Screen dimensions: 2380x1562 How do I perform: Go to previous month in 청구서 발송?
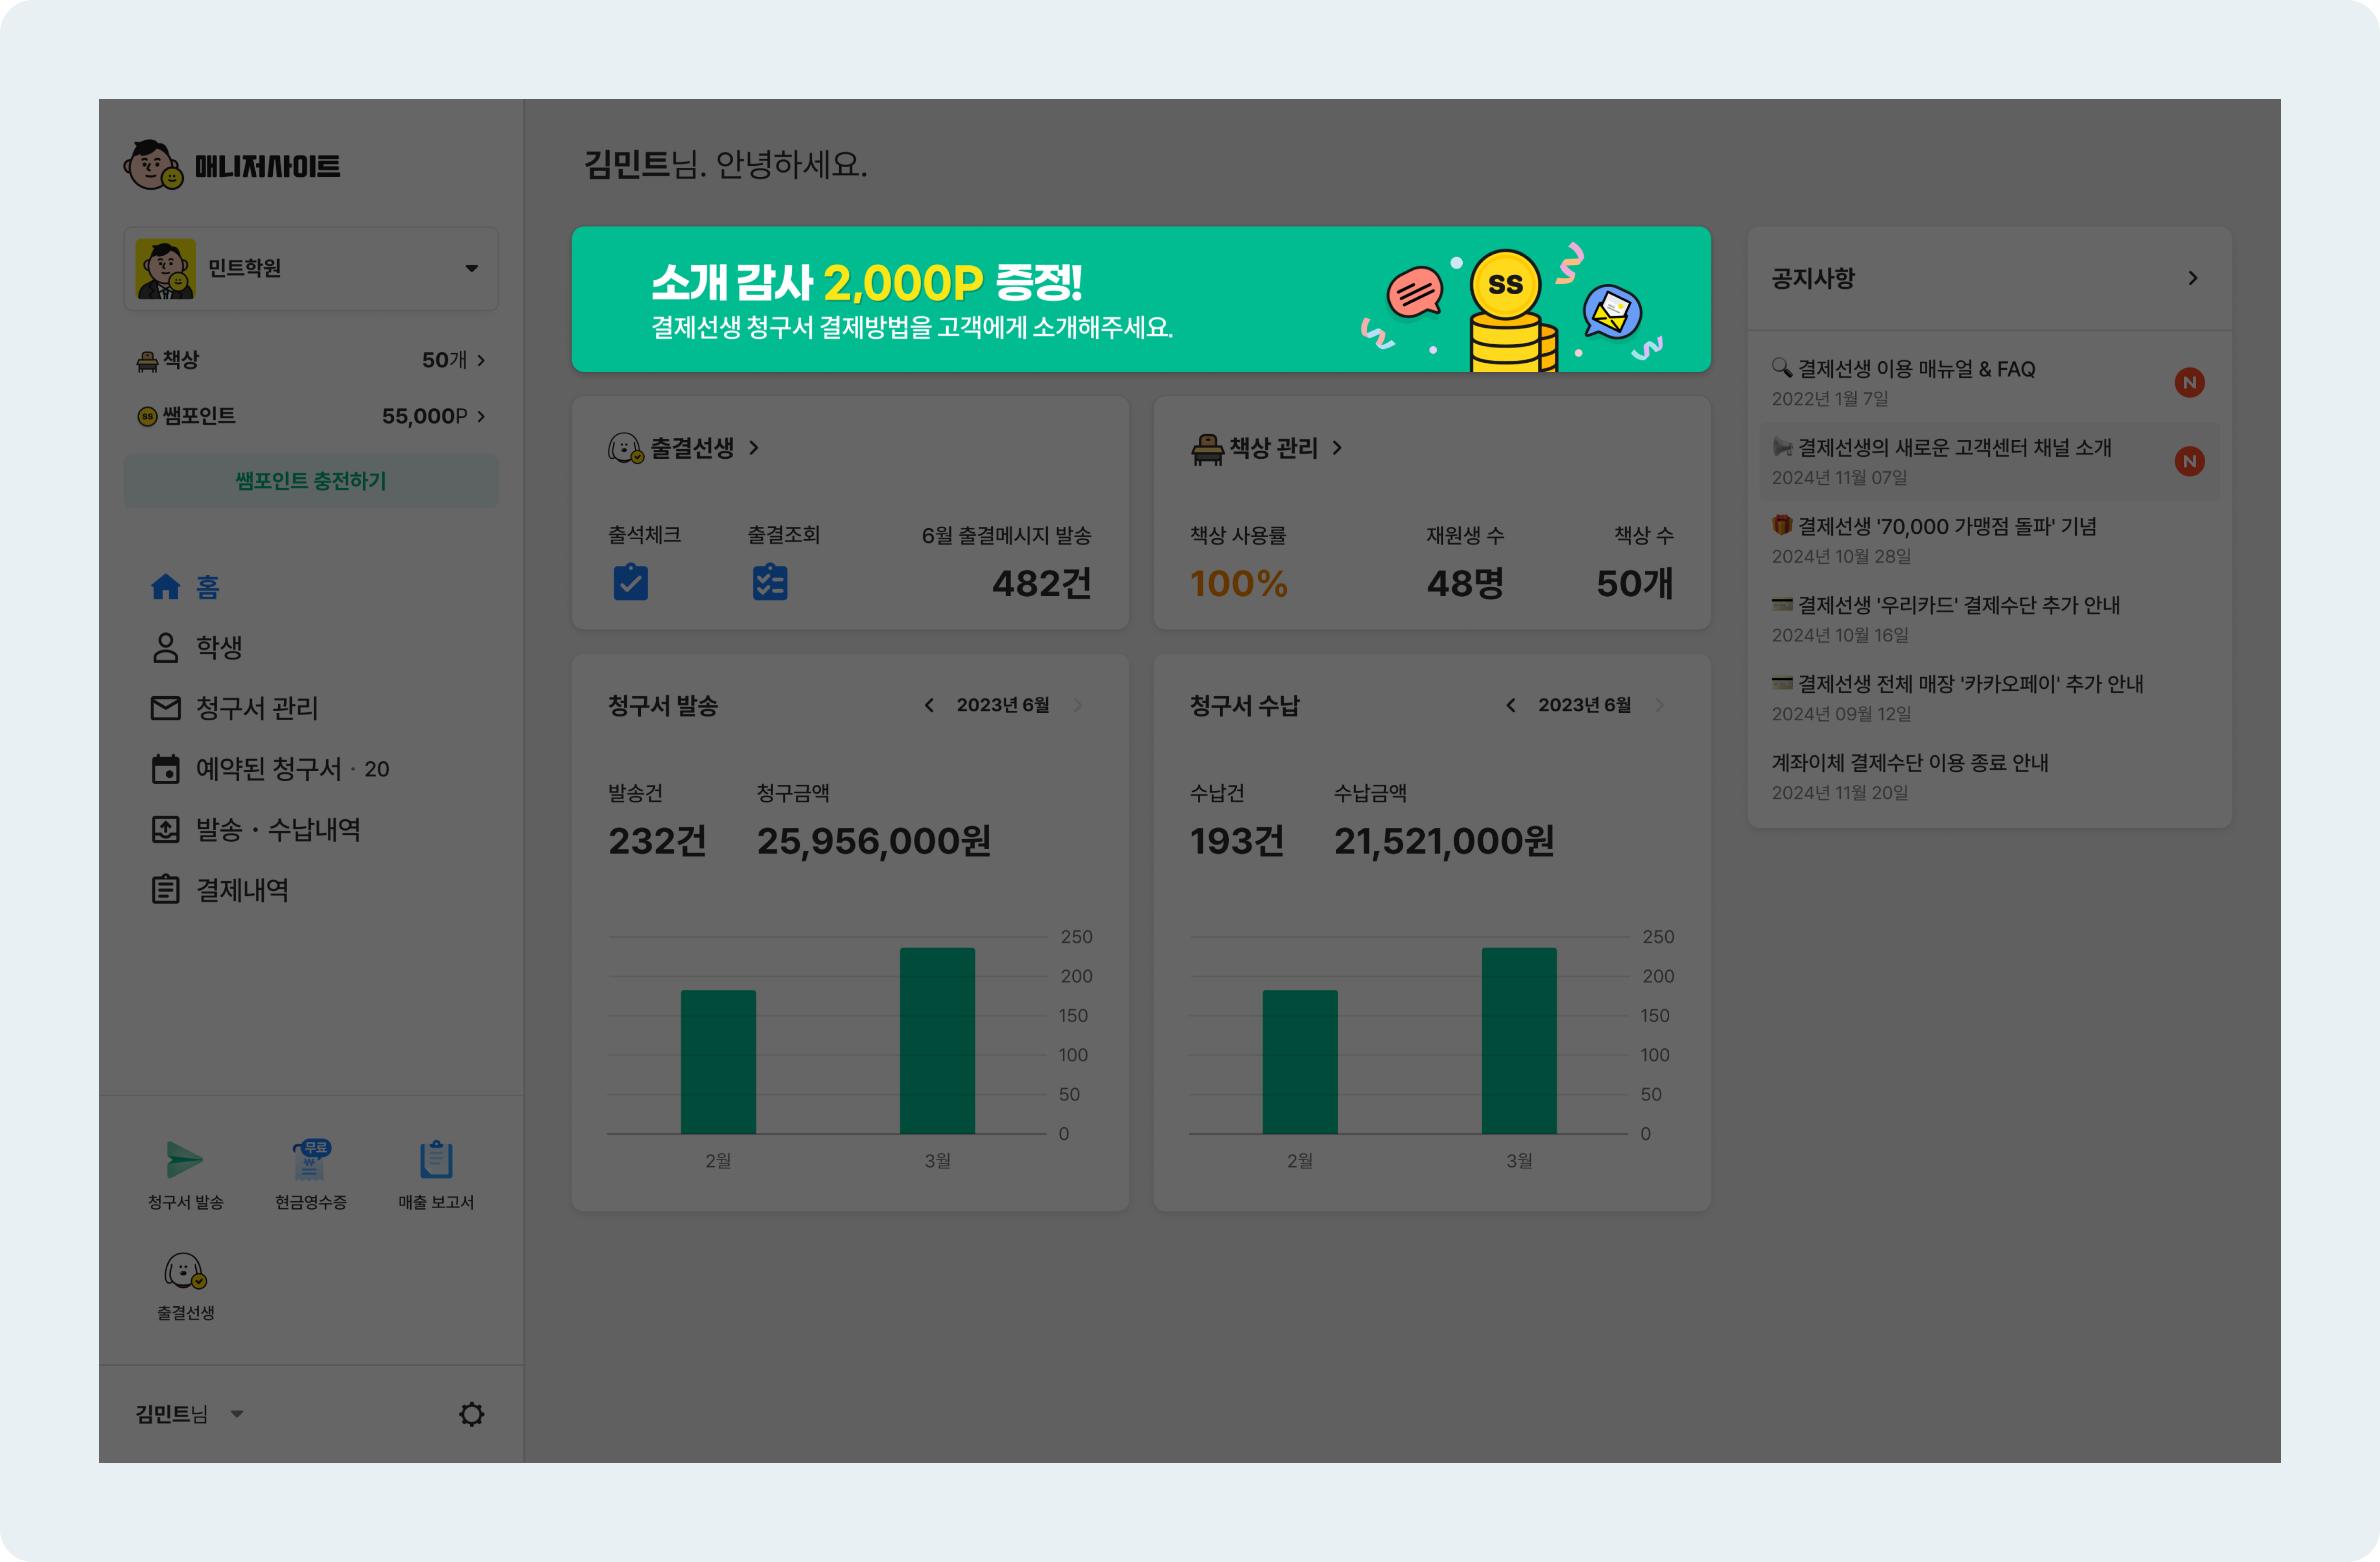coord(929,705)
